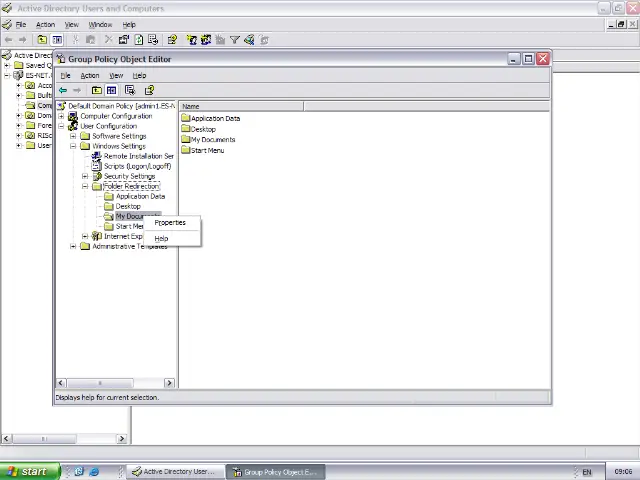Click Refresh icon in Active Directory toolbar
The image size is (640, 480).
click(x=139, y=40)
